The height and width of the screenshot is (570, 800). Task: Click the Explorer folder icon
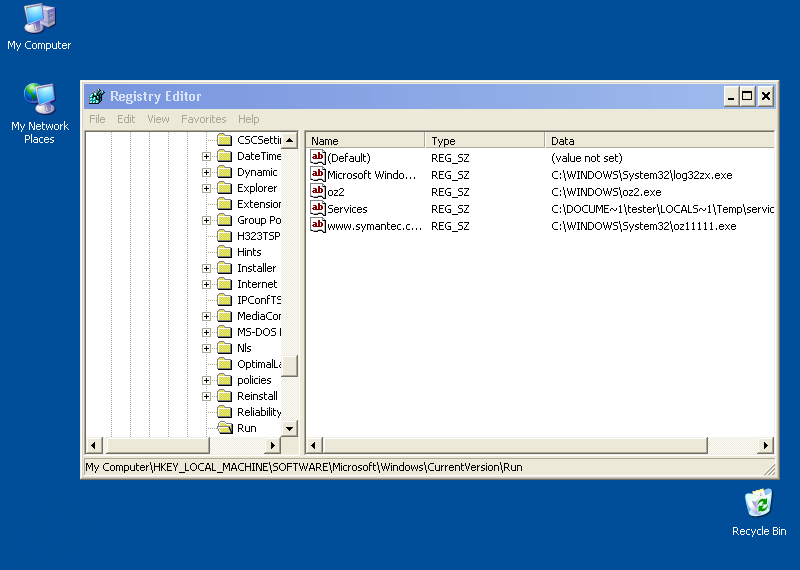[224, 188]
